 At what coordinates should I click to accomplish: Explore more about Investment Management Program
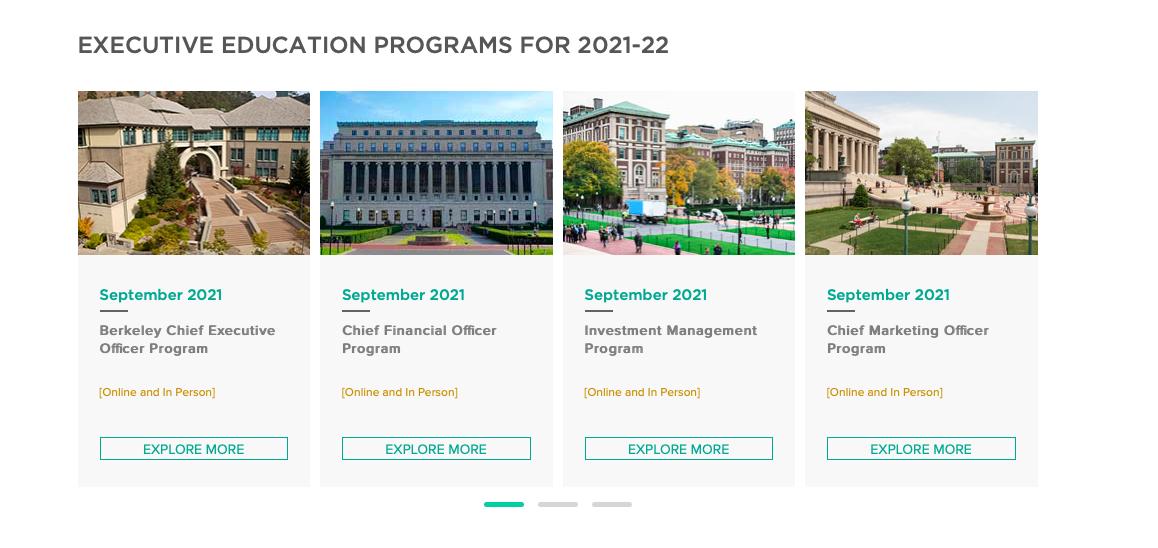pyautogui.click(x=679, y=449)
